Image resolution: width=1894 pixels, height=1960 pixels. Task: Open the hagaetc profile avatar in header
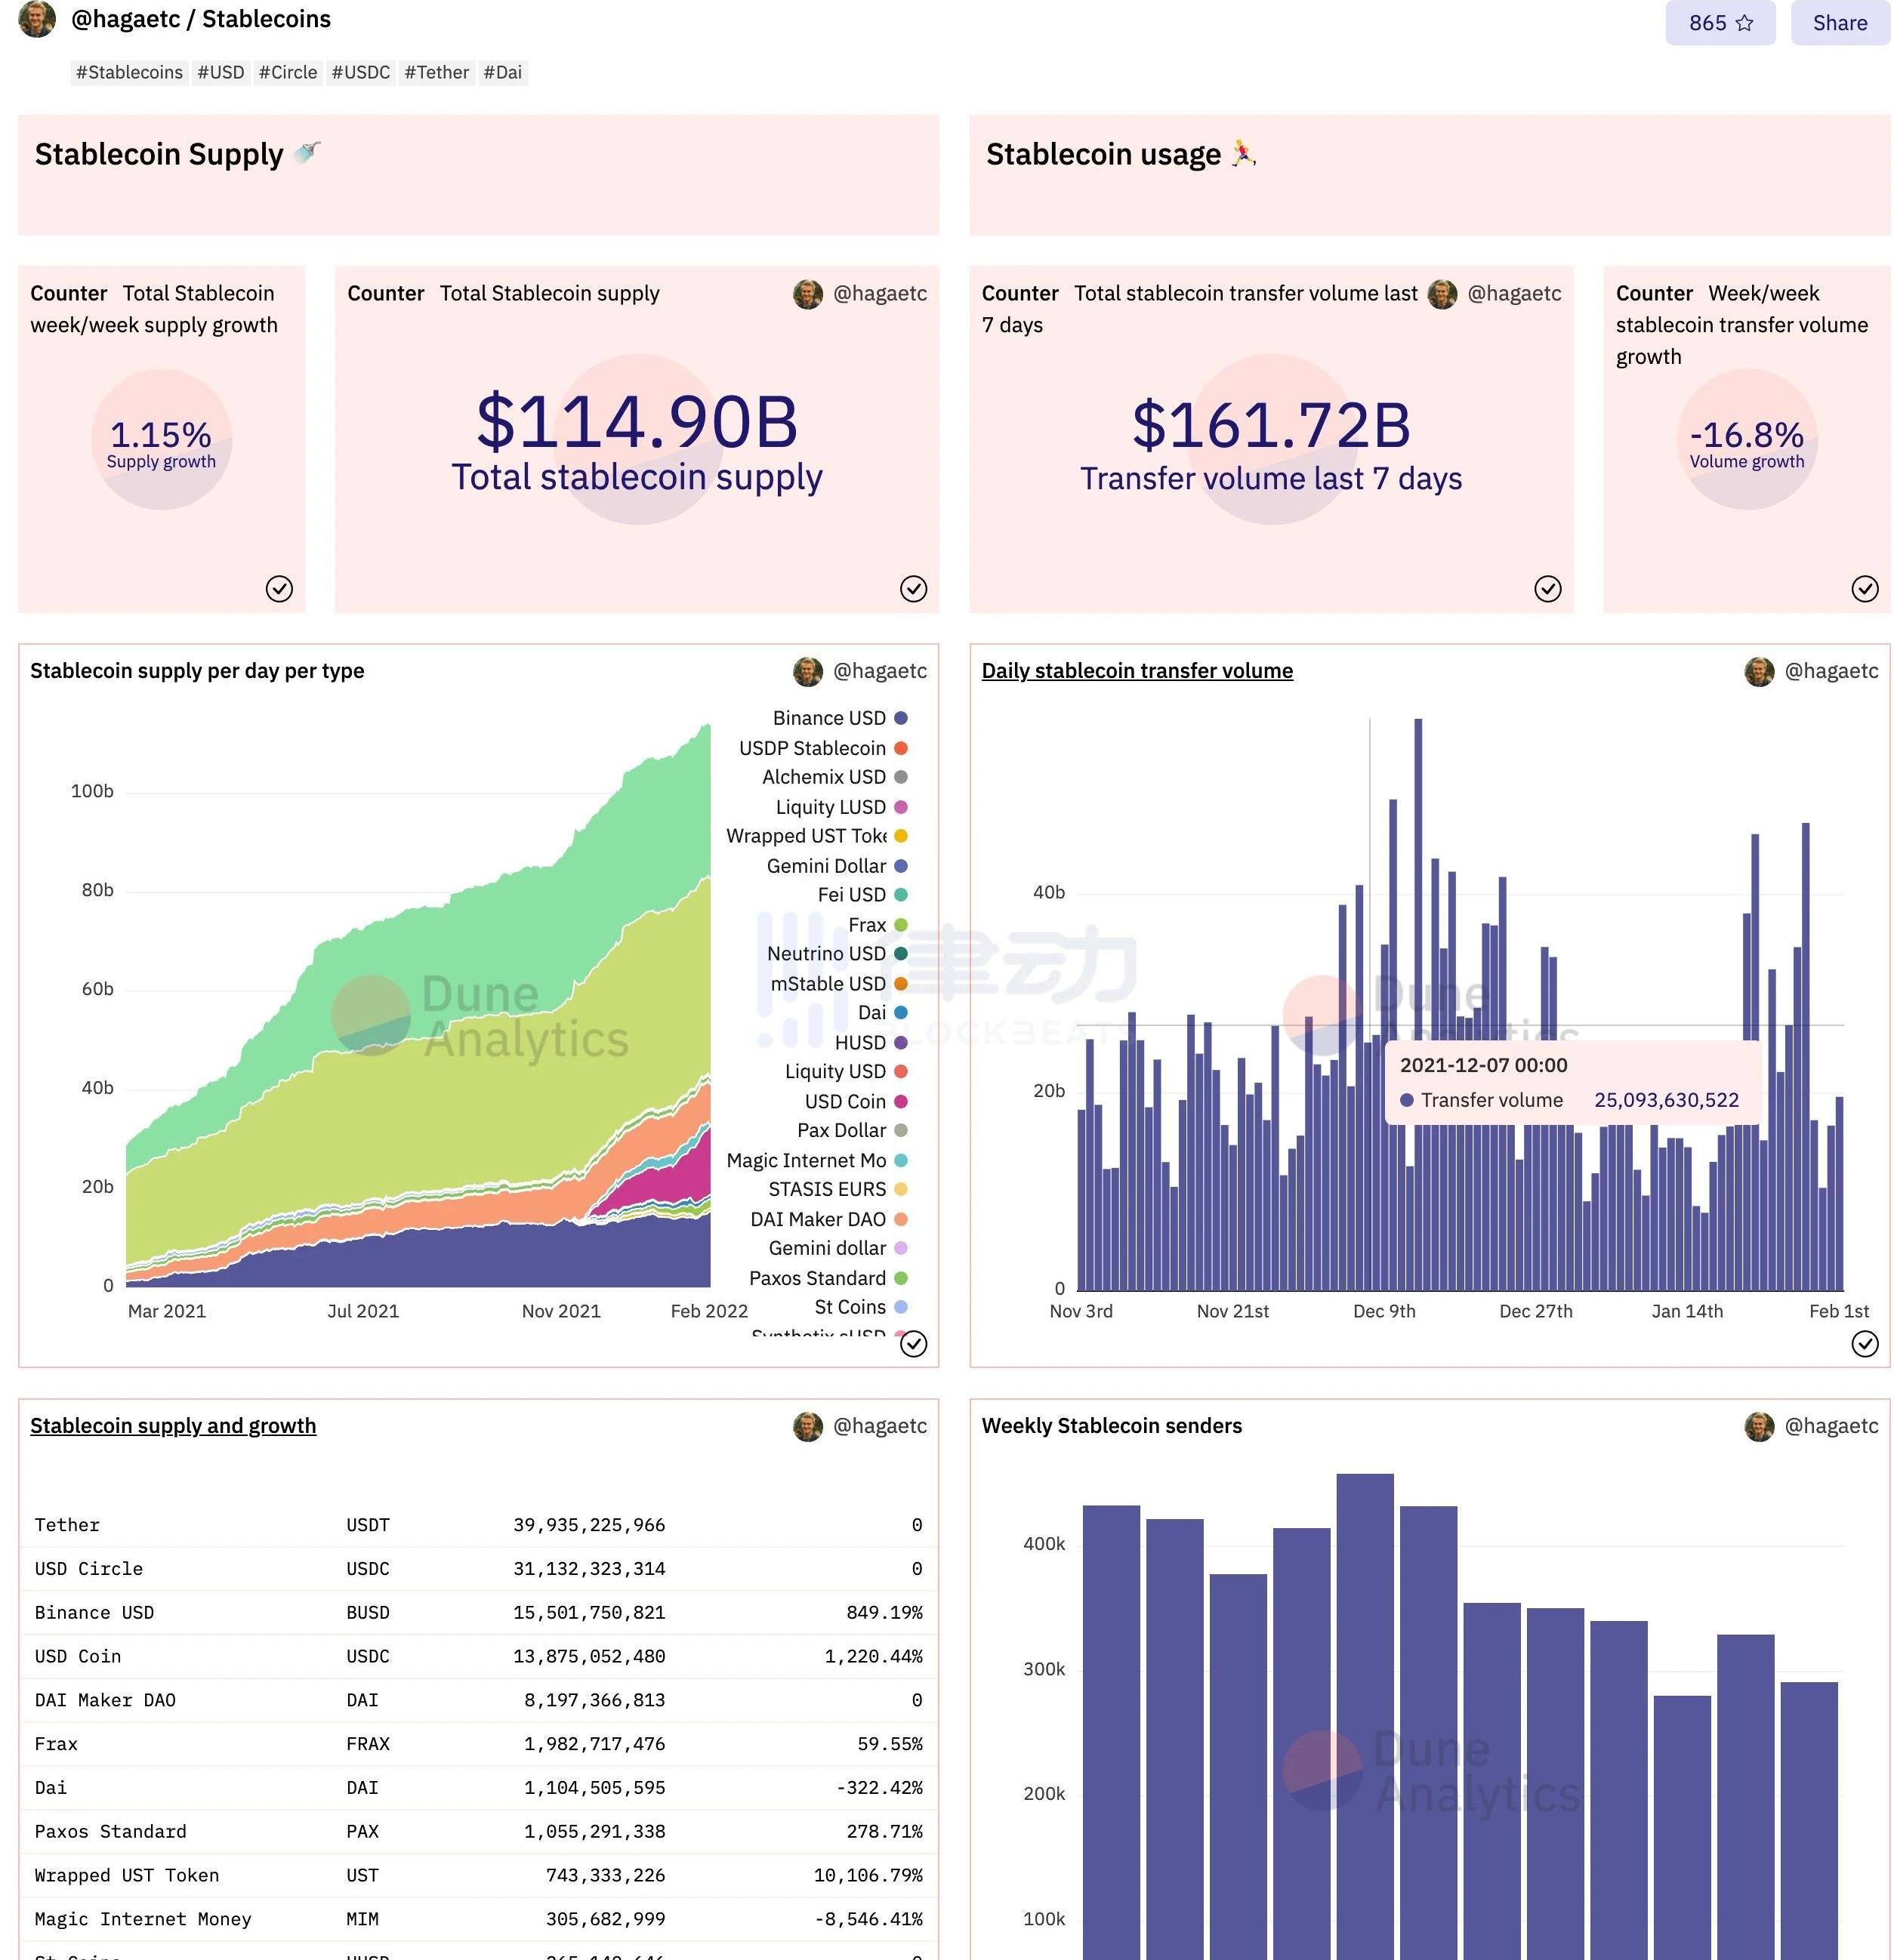pos(37,19)
